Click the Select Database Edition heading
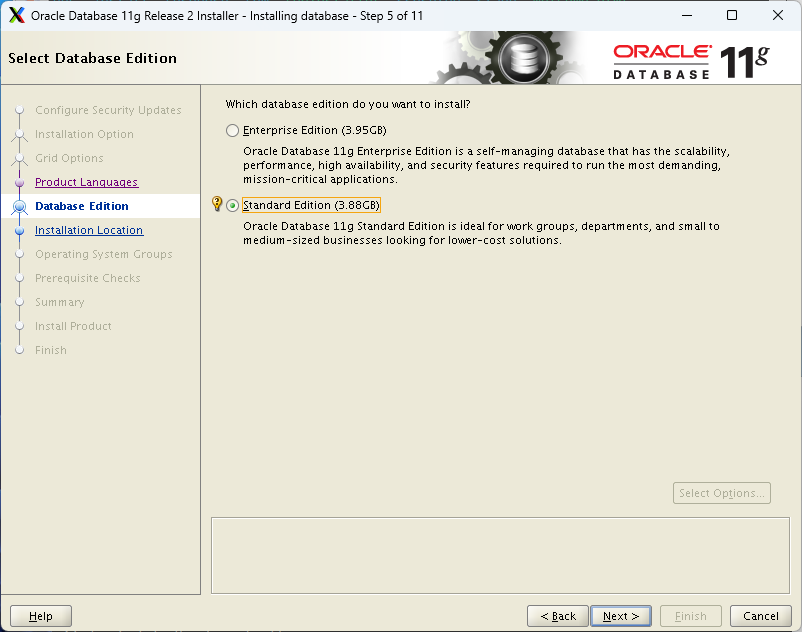Screen dimensions: 802x632 [x=93, y=58]
